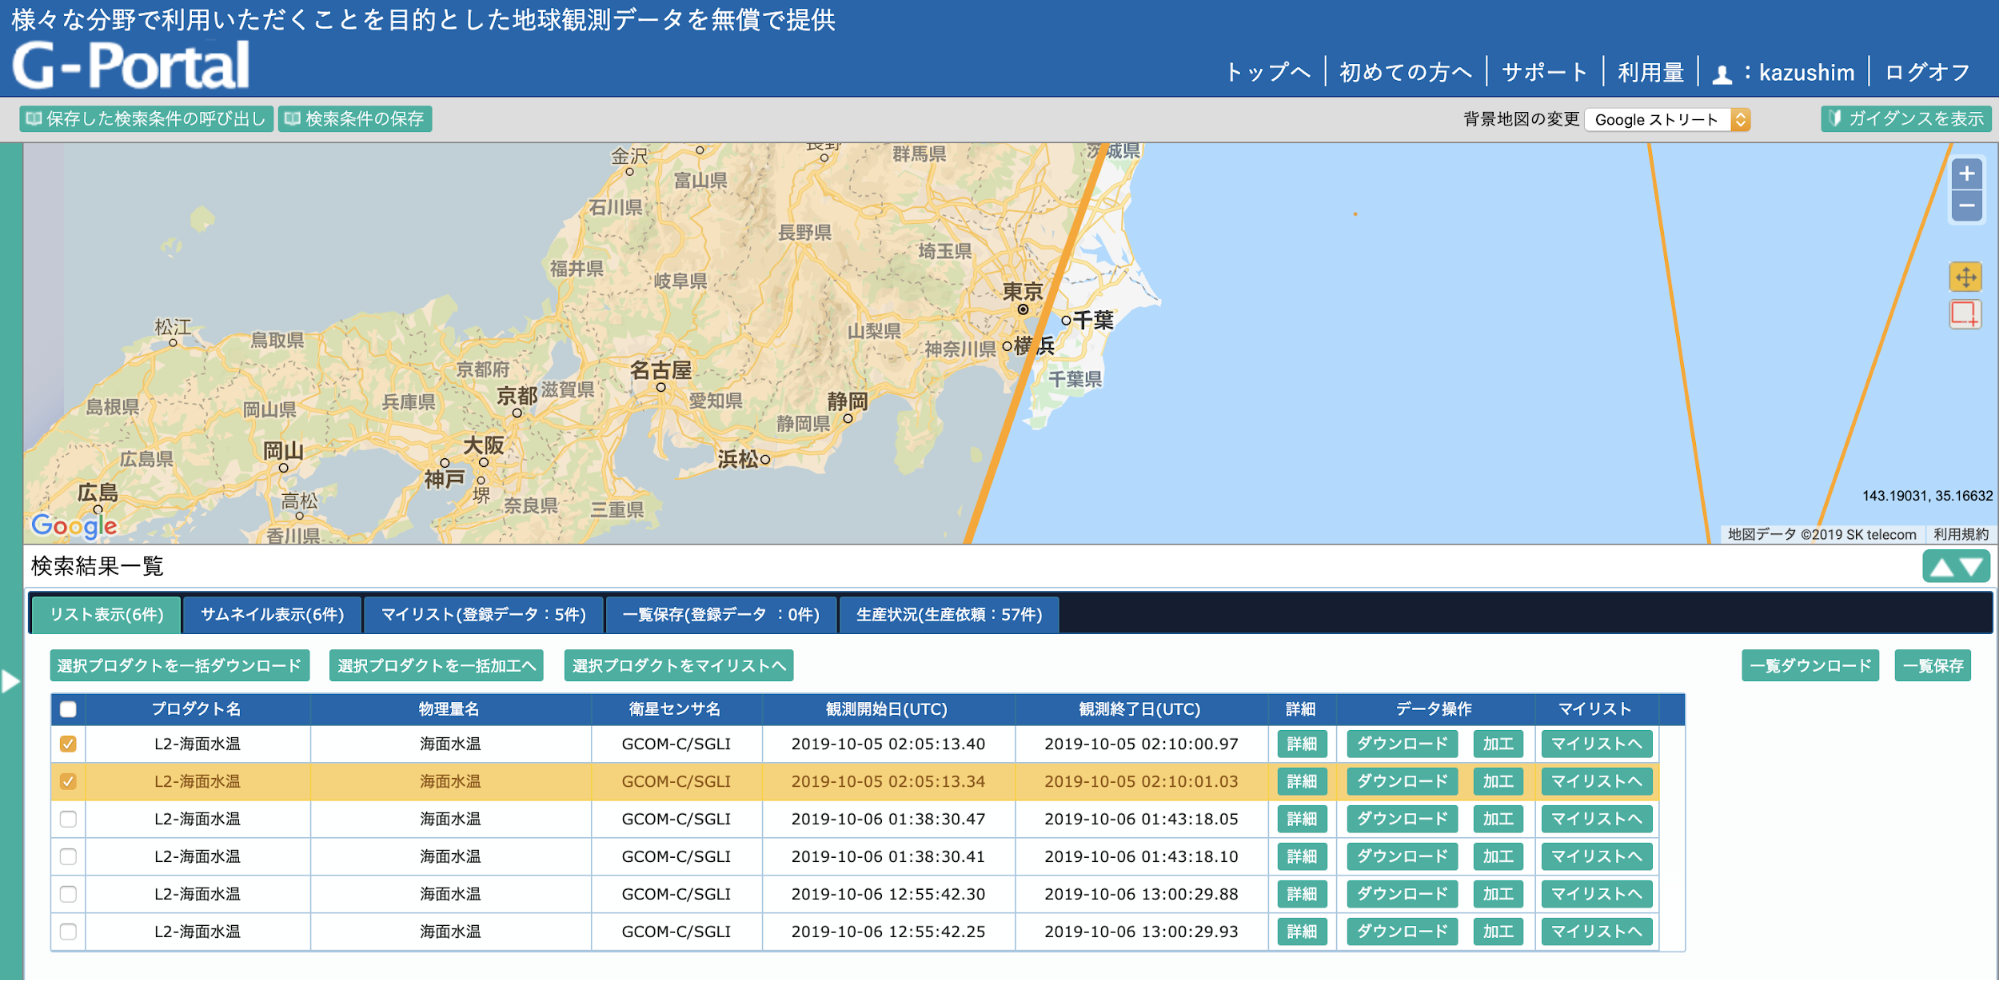
Task: Open 利用量 header link
Action: pos(1651,72)
